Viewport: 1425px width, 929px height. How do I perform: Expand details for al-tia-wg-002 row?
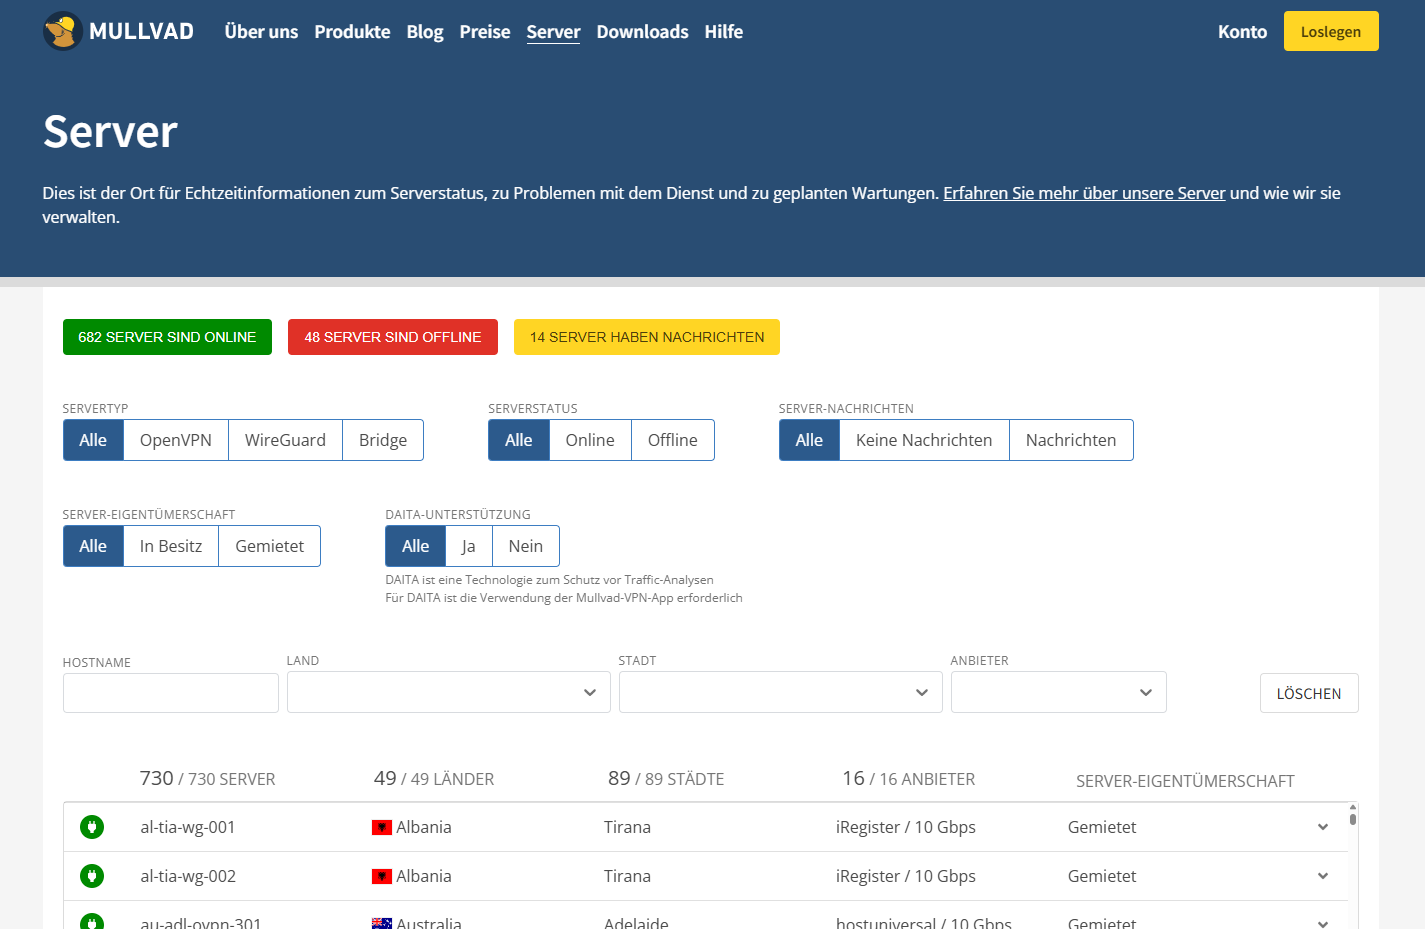[1323, 876]
